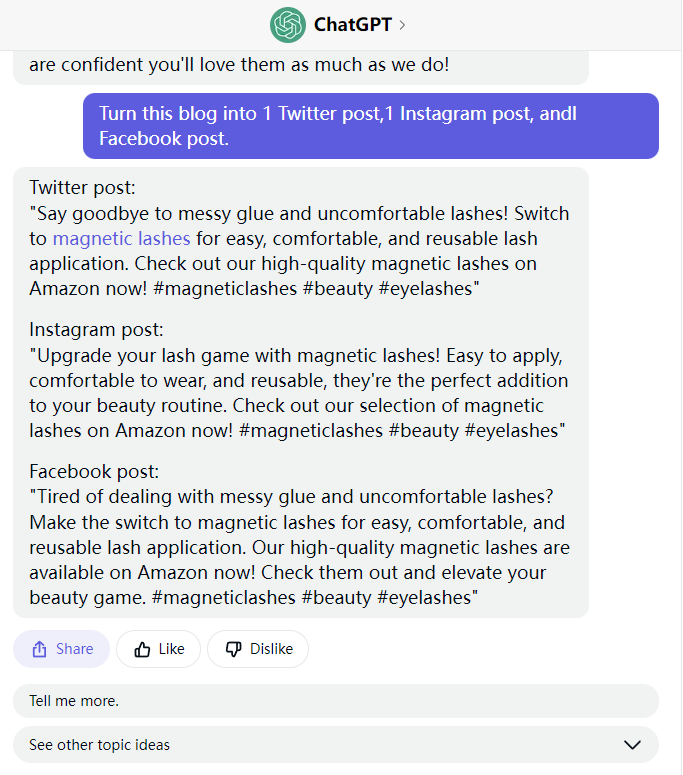Viewport: 683px width, 775px height.
Task: Dislike the response
Action: [258, 649]
